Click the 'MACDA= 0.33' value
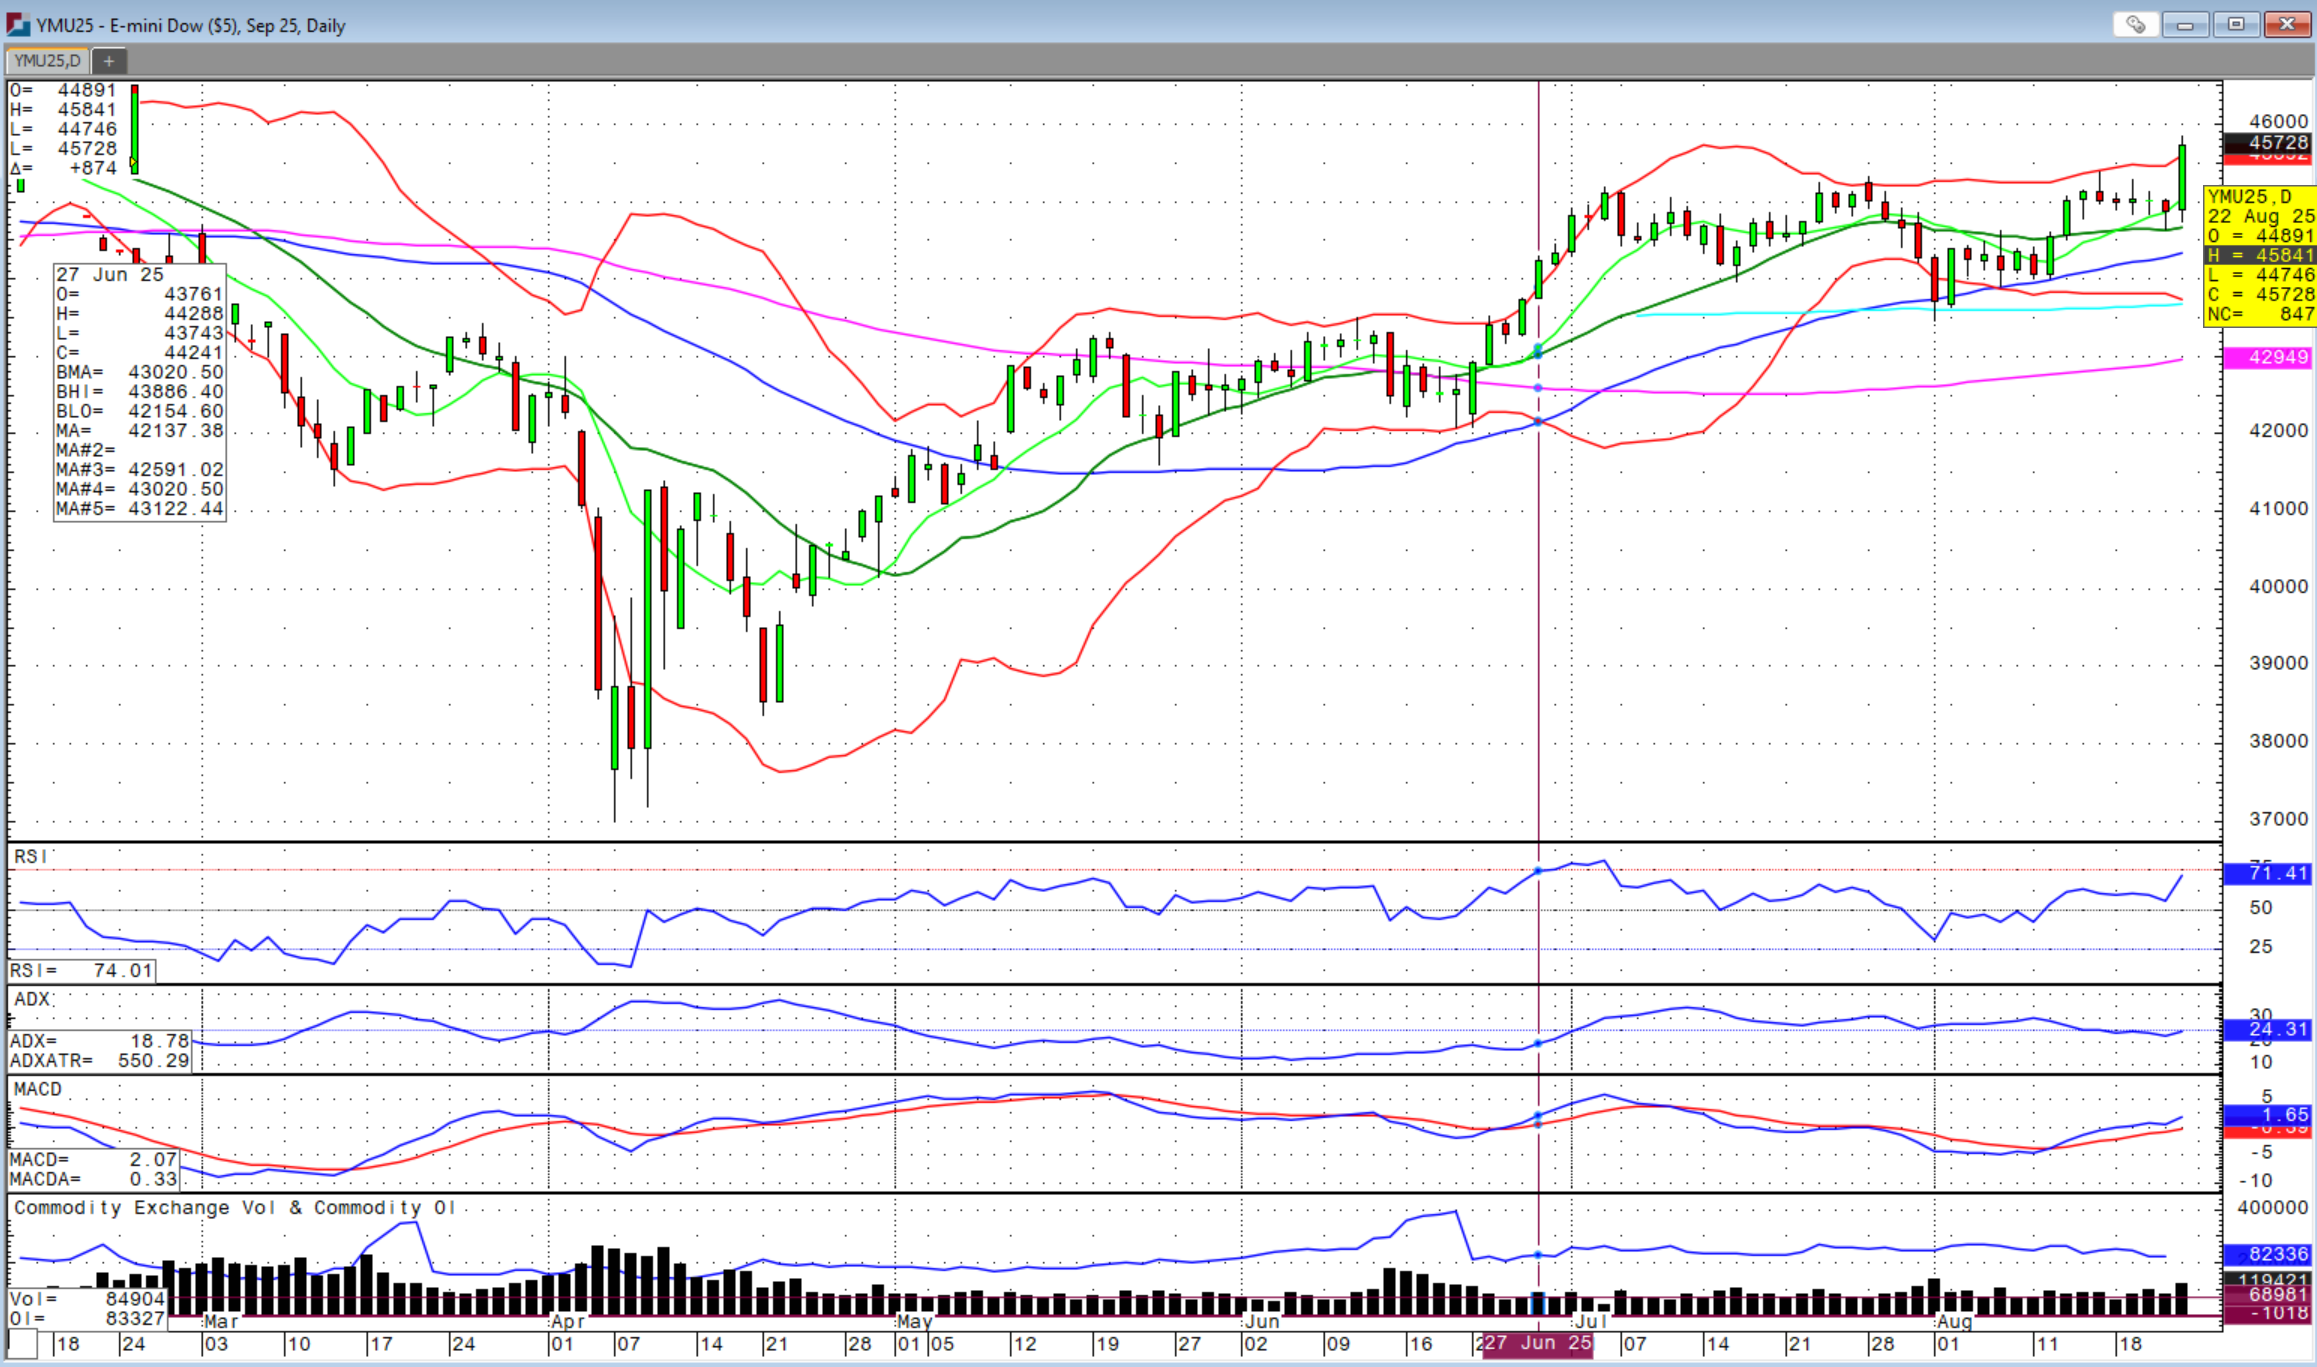The height and width of the screenshot is (1367, 2317). [93, 1180]
